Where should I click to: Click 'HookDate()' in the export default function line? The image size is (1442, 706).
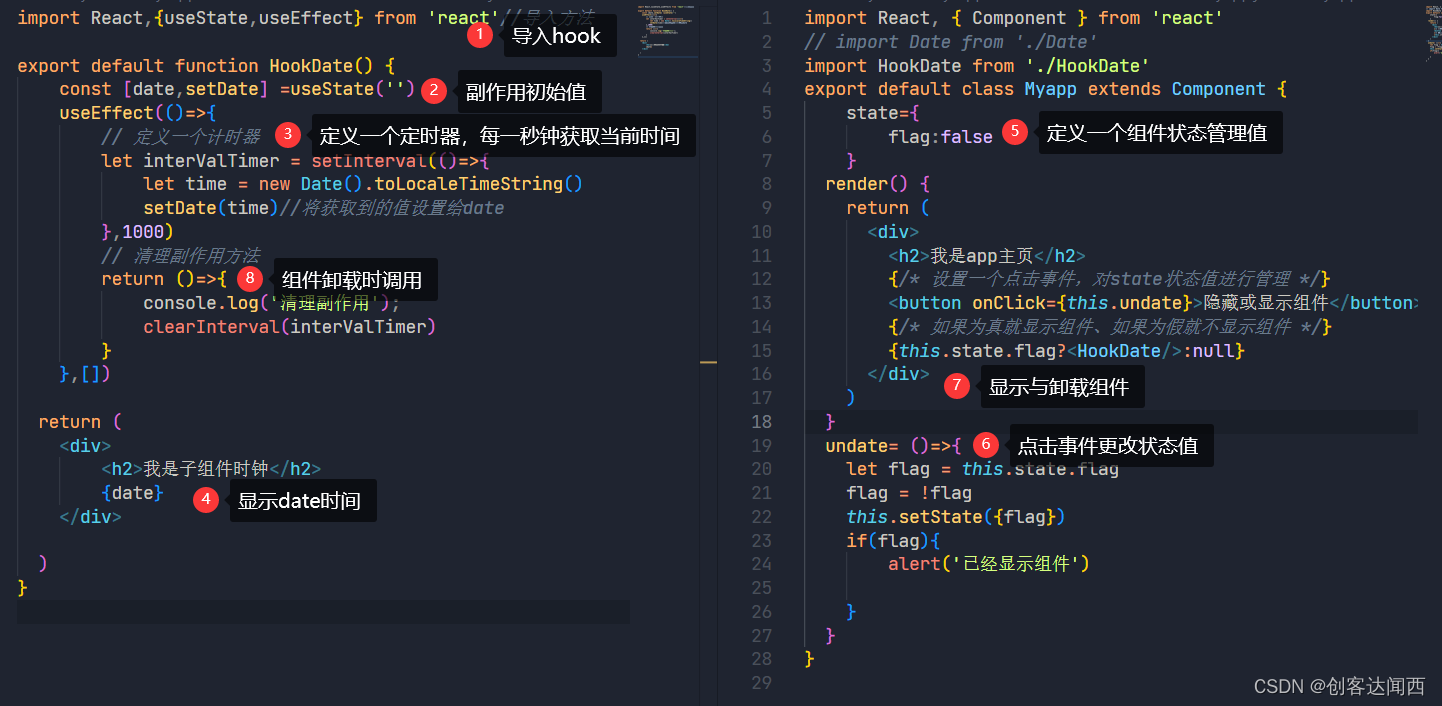click(x=322, y=66)
